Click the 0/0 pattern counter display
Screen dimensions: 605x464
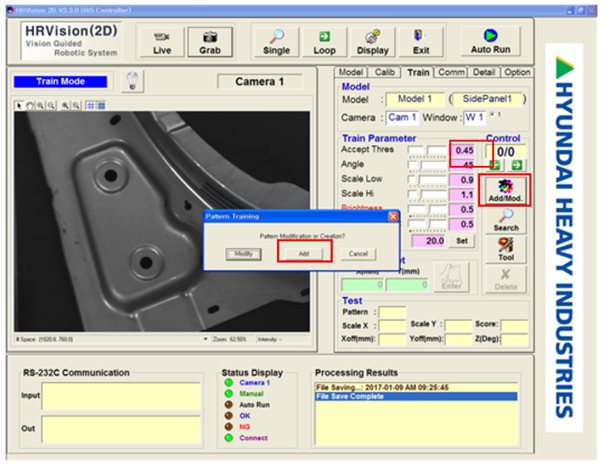tap(505, 152)
